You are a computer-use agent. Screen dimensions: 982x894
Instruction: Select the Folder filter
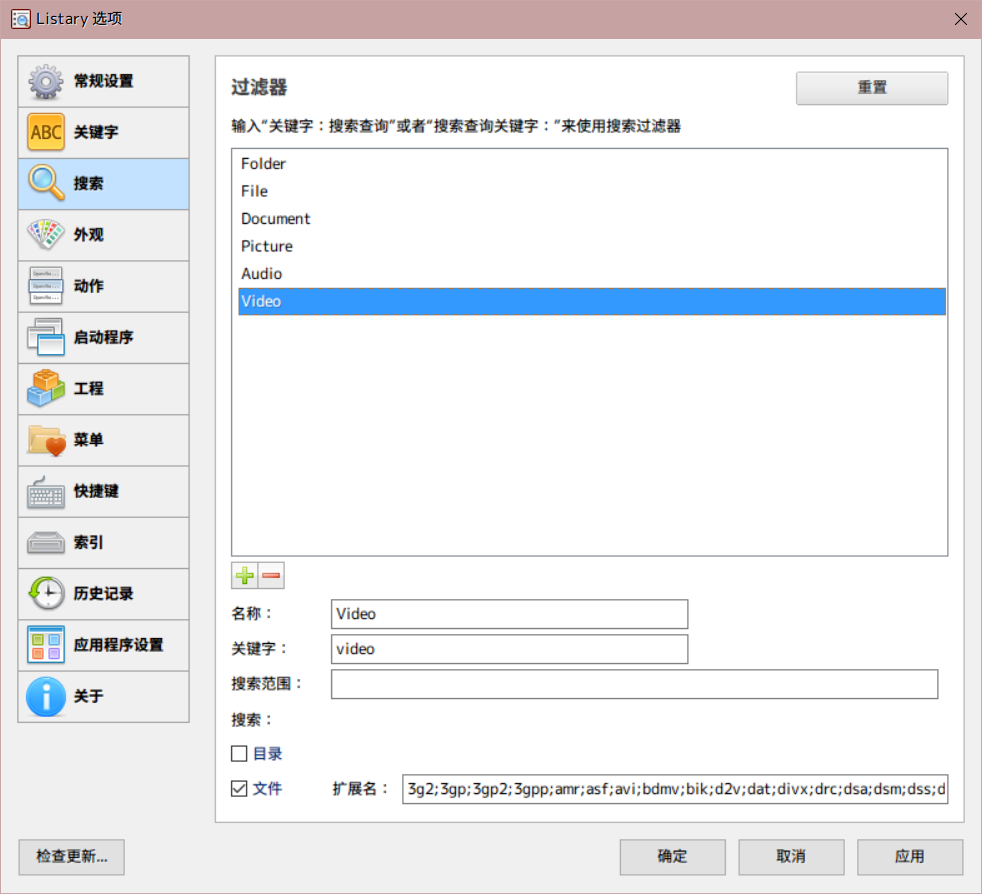[592, 164]
